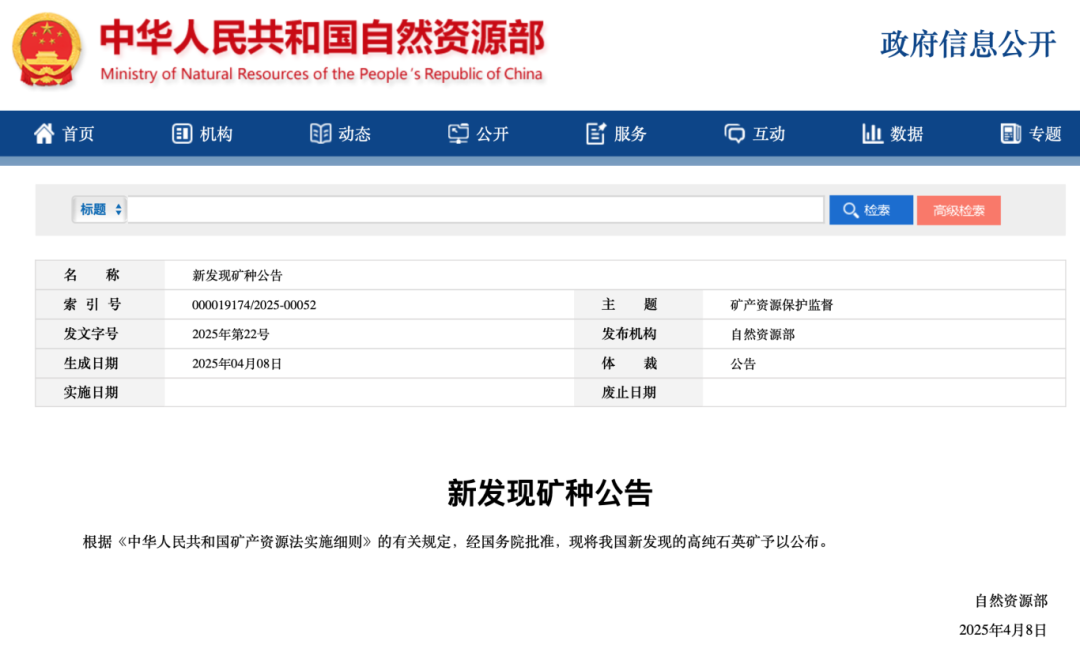Click the monitor icon beside 公开
The width and height of the screenshot is (1080, 660).
tap(459, 134)
